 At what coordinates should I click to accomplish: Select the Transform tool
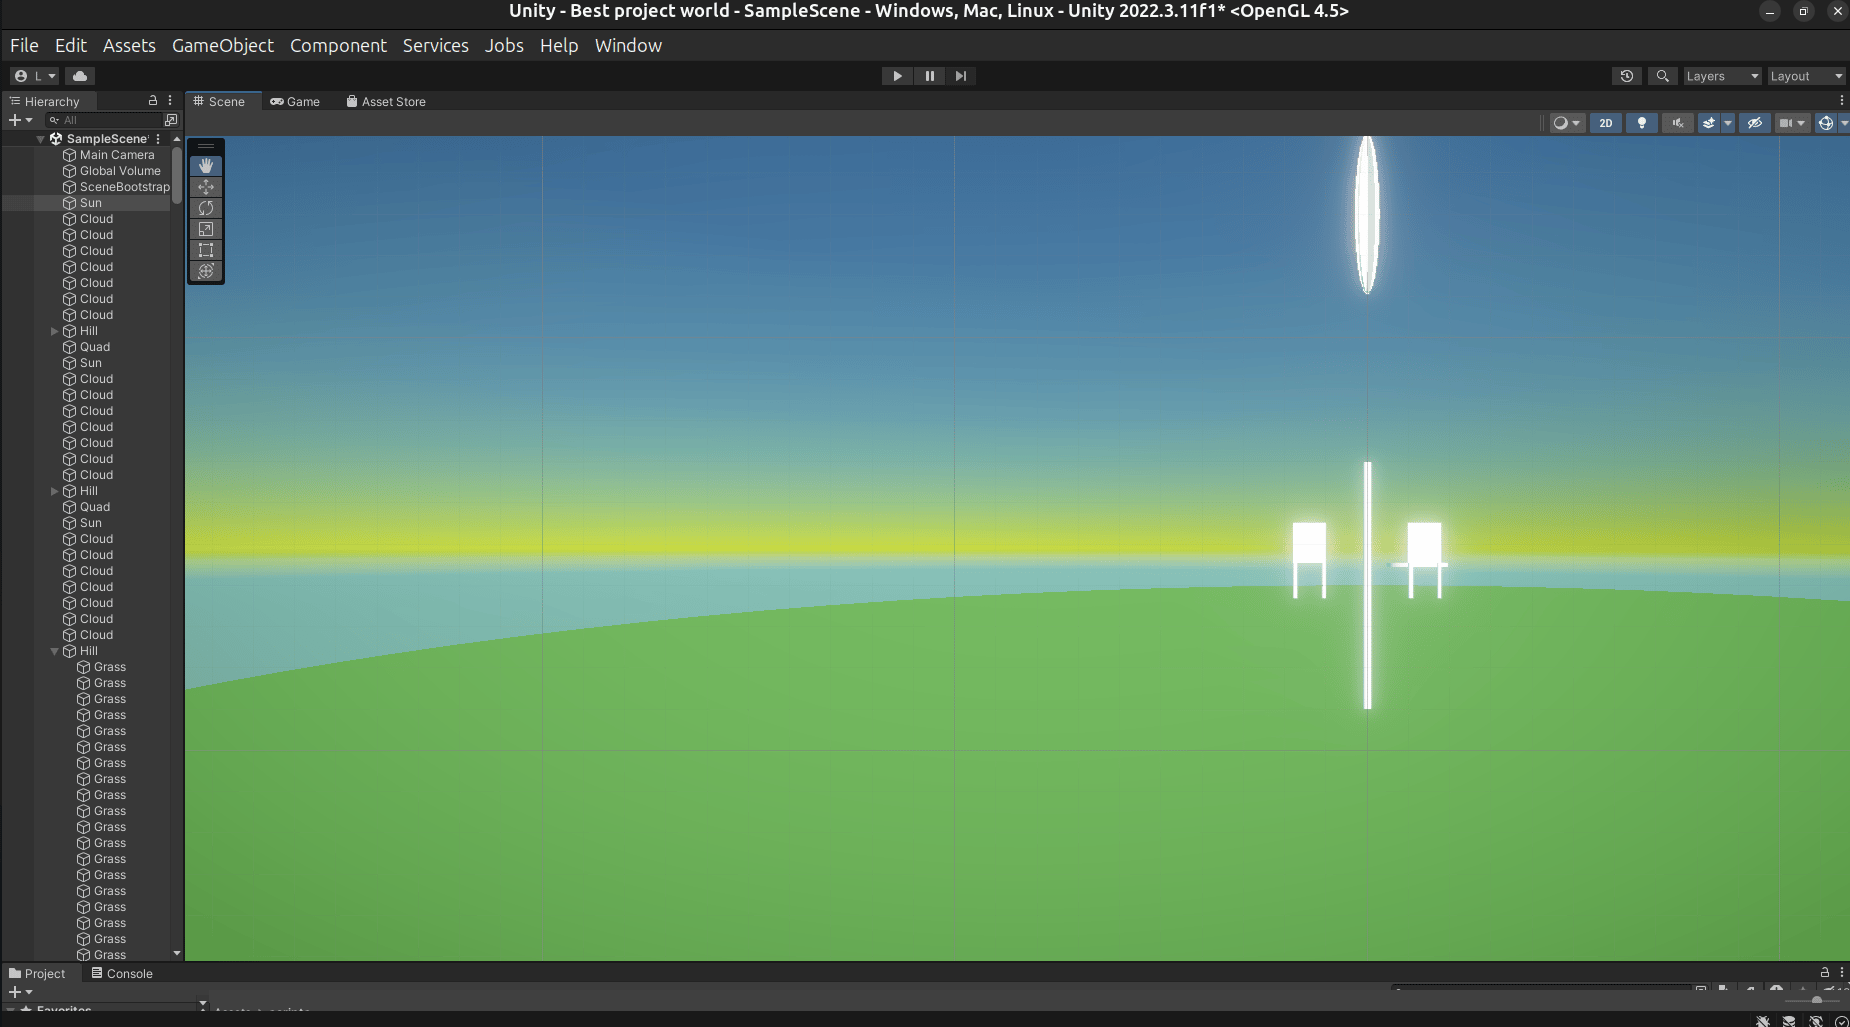206,271
